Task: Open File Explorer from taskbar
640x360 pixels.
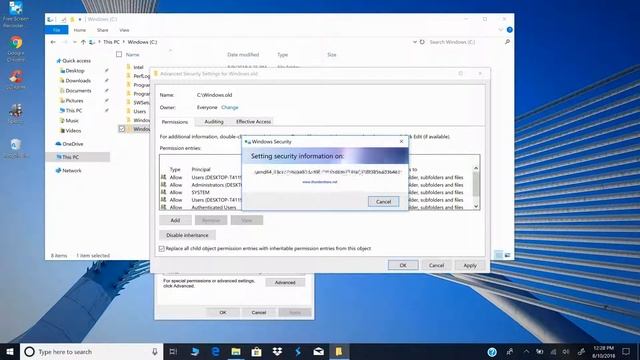Action: [236, 352]
